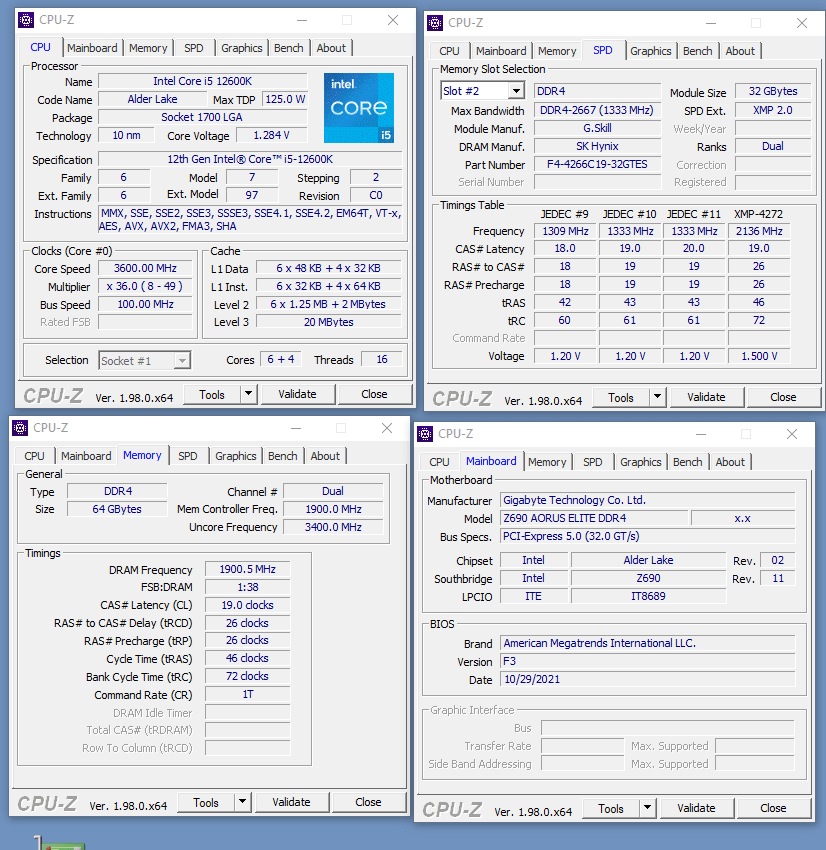Viewport: 826px width, 850px height.
Task: Click Tools button in Memory window
Action: [x=206, y=802]
